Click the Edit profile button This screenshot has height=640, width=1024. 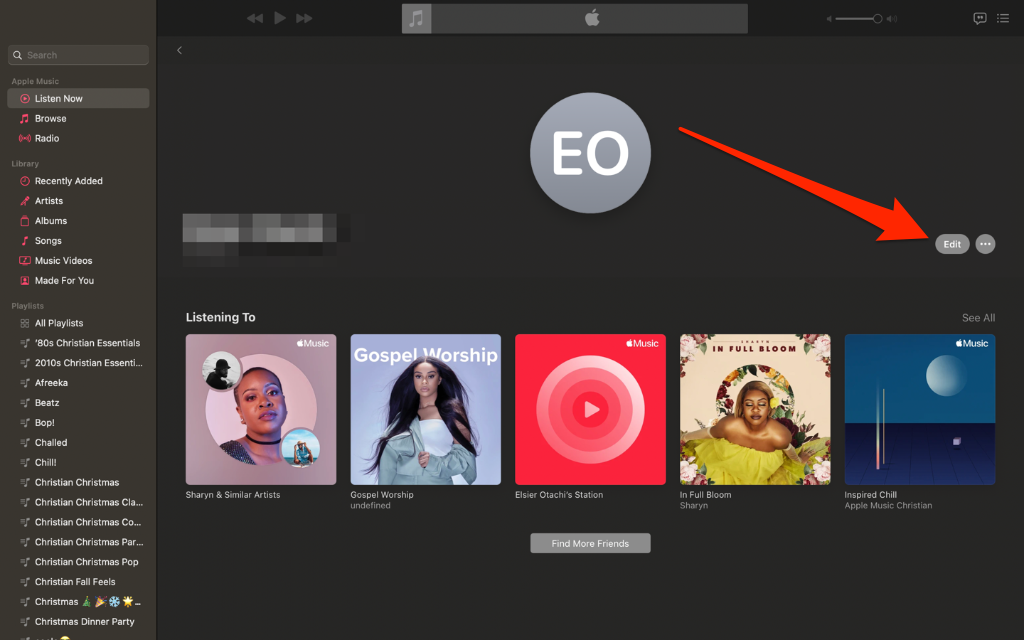pyautogui.click(x=952, y=244)
